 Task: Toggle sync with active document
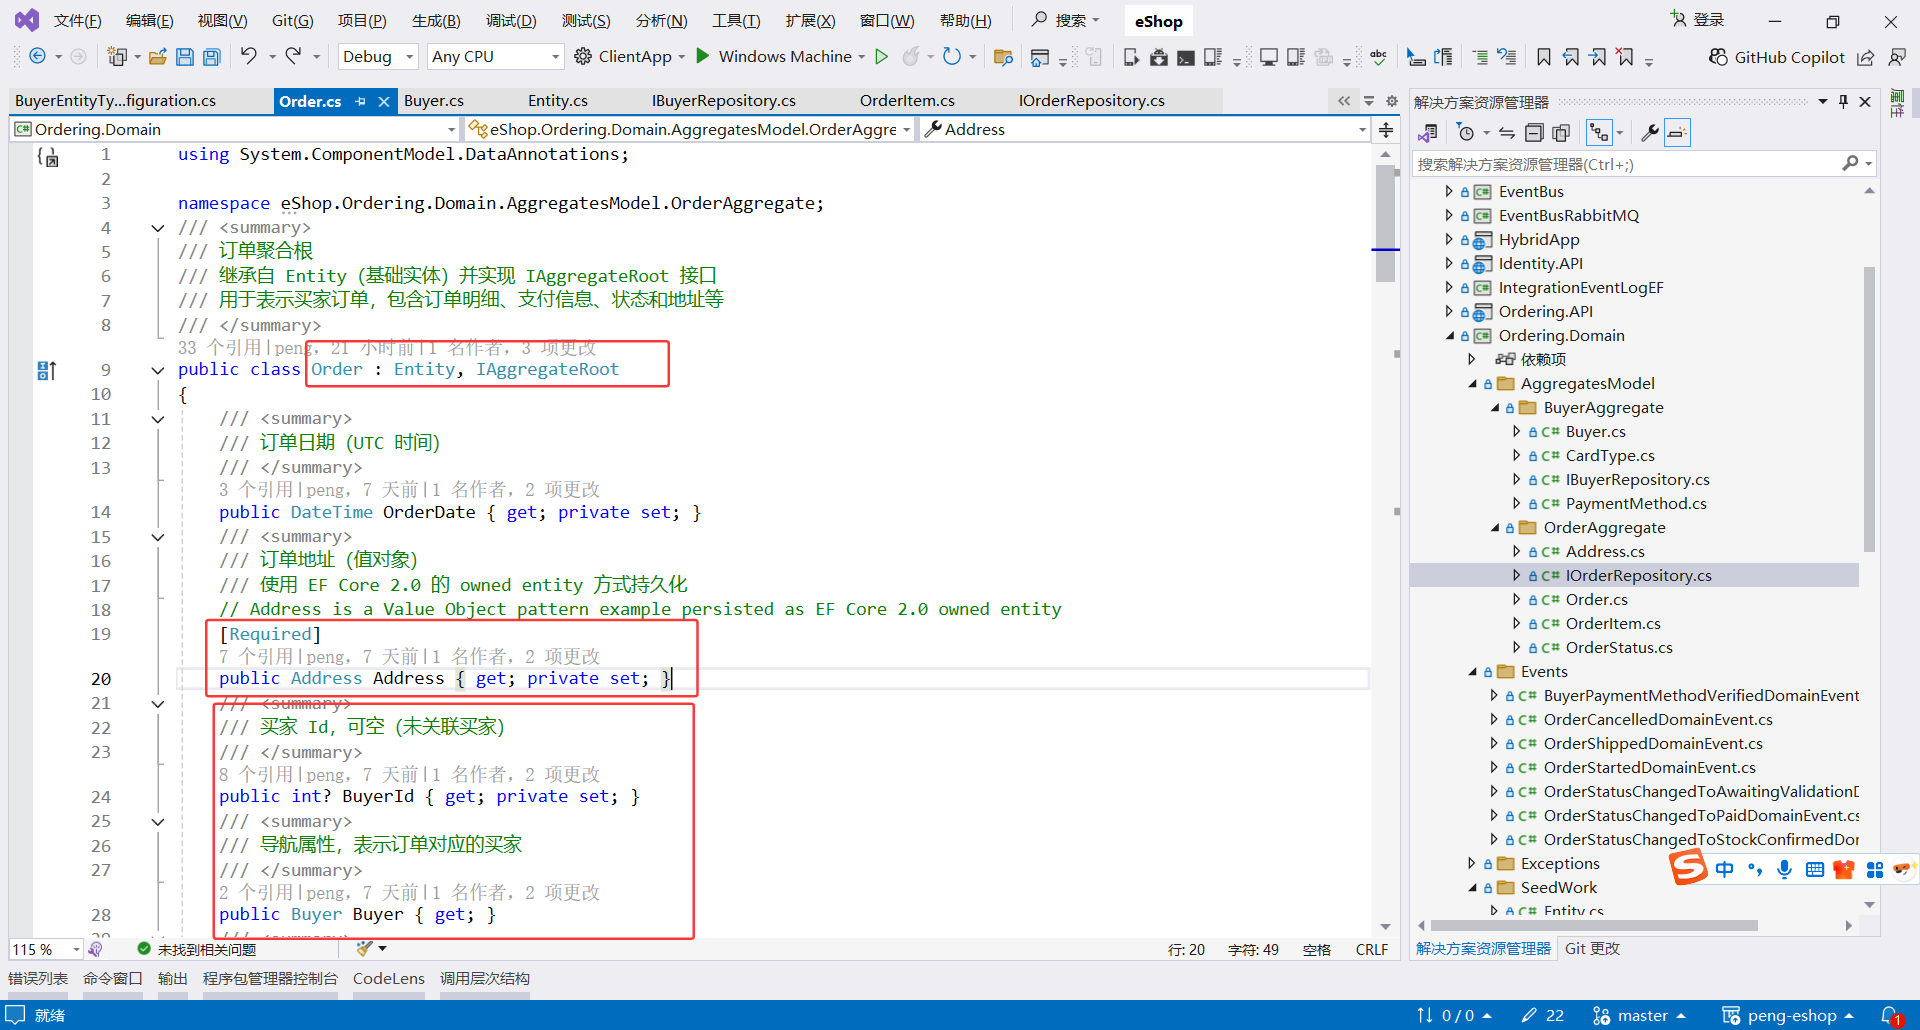pyautogui.click(x=1507, y=132)
